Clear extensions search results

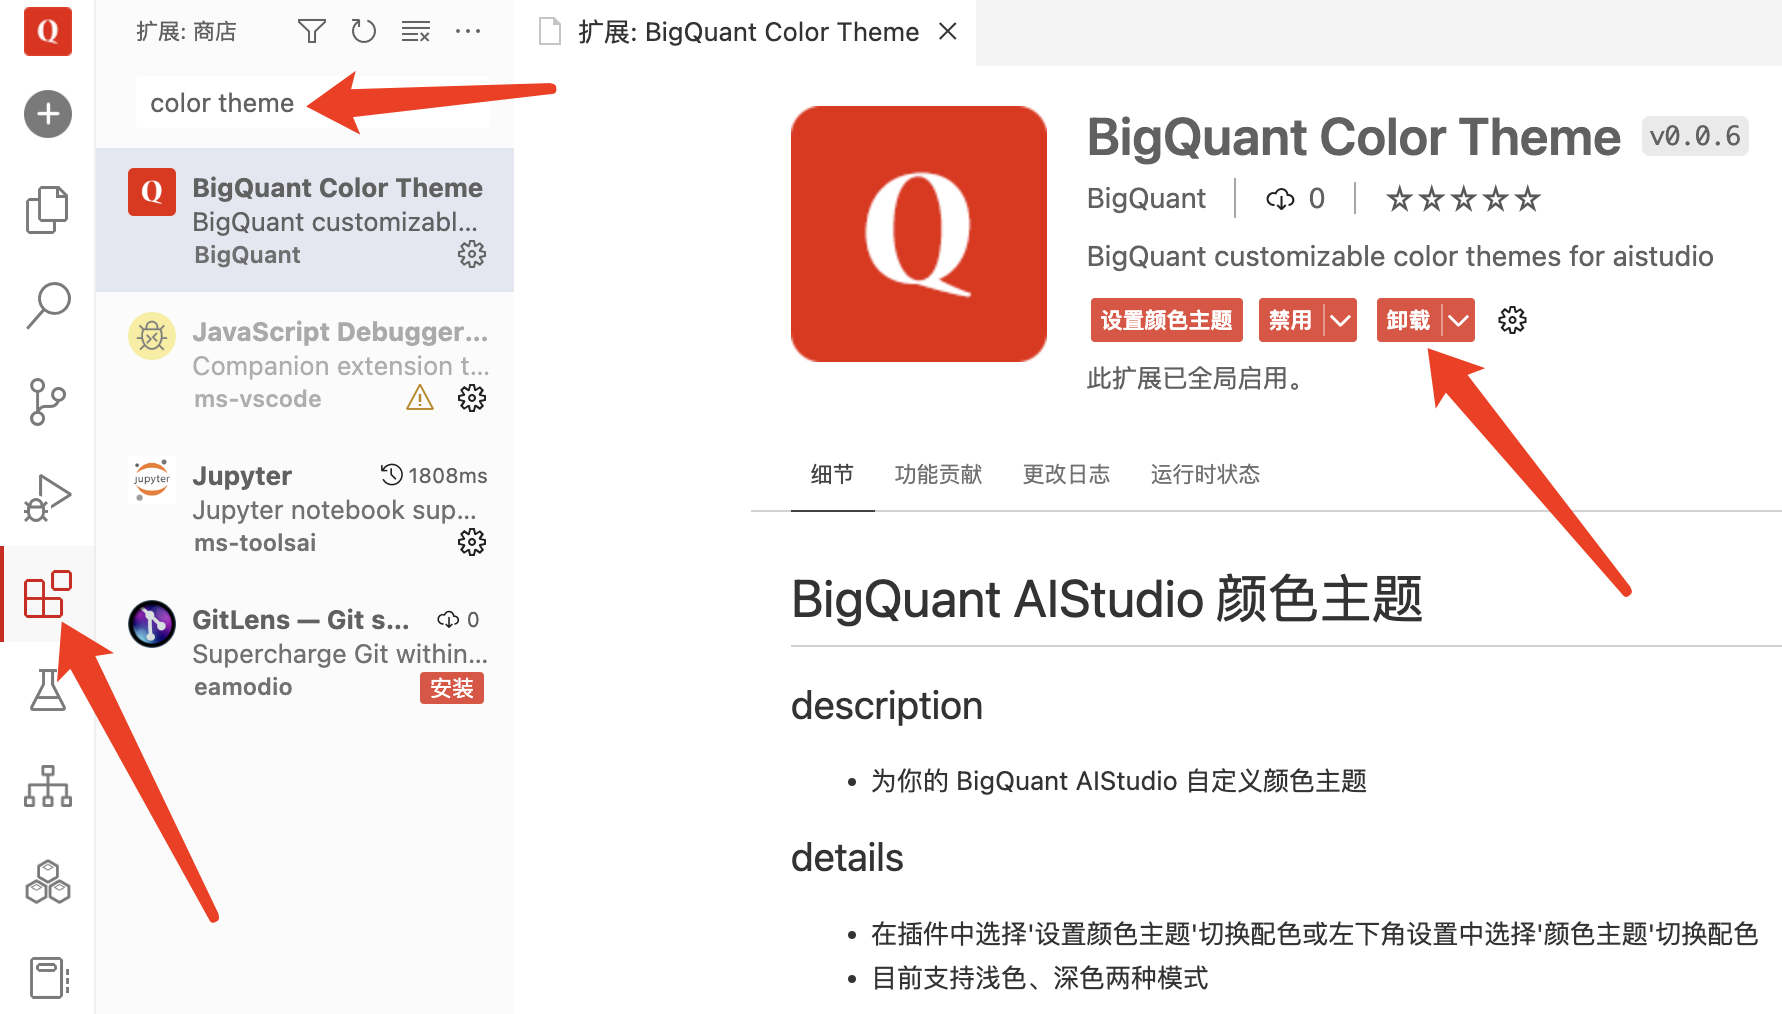(x=416, y=32)
